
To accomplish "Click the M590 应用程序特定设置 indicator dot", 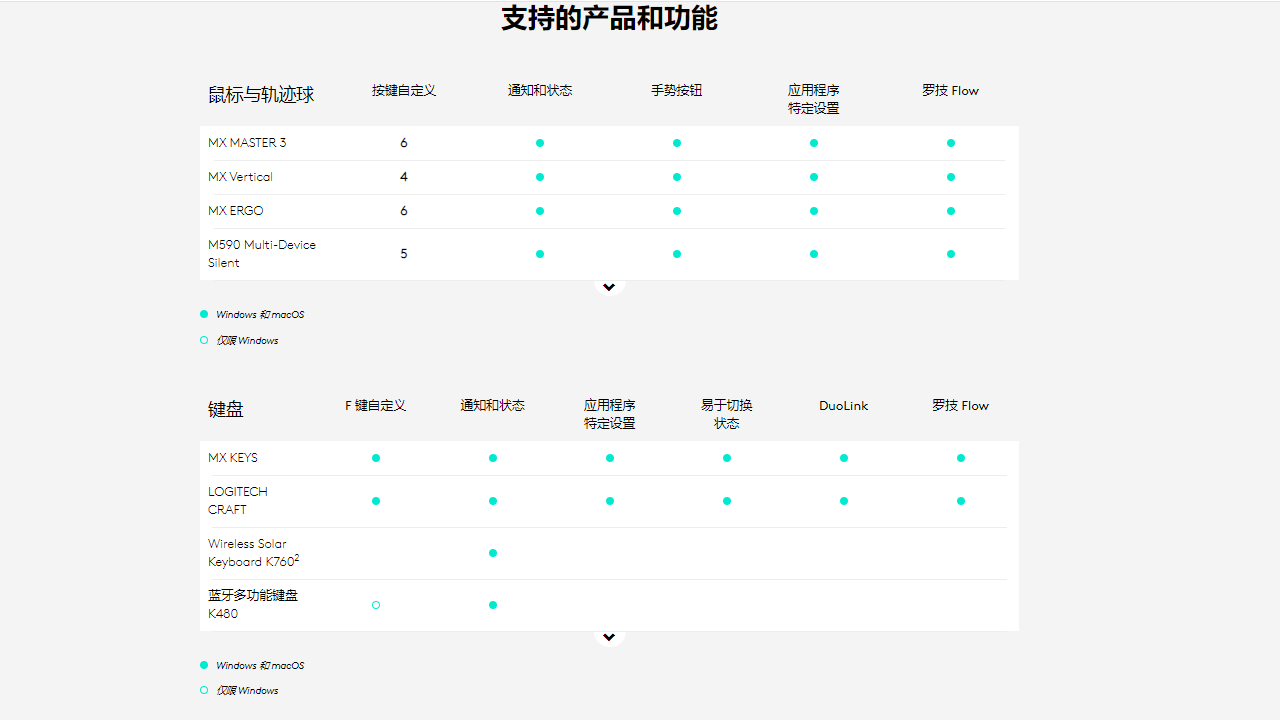I will tap(813, 254).
